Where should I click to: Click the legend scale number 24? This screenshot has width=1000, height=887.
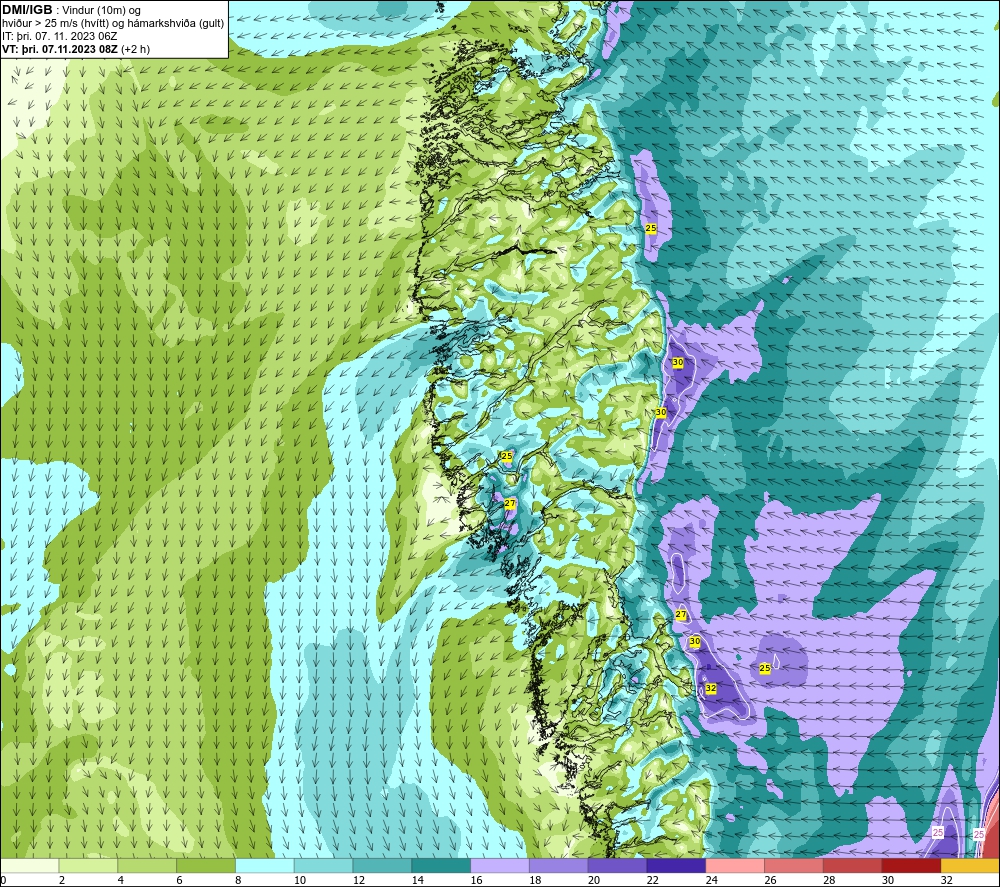click(x=711, y=880)
